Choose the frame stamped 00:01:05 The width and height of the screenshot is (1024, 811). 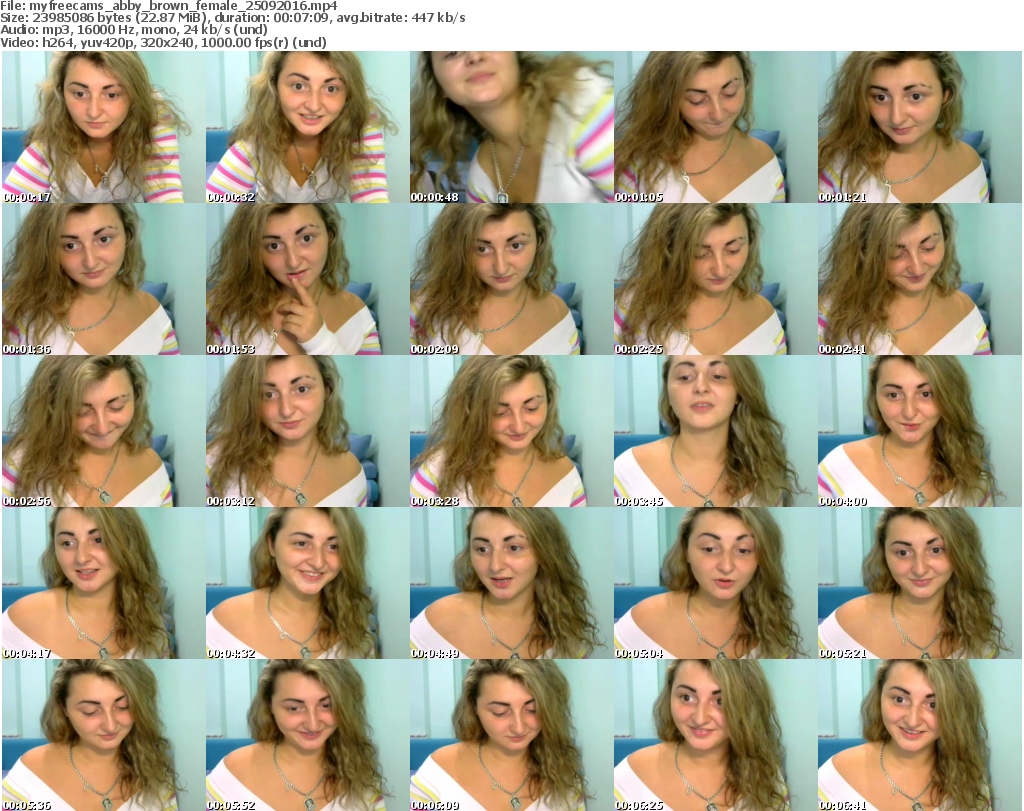click(715, 127)
